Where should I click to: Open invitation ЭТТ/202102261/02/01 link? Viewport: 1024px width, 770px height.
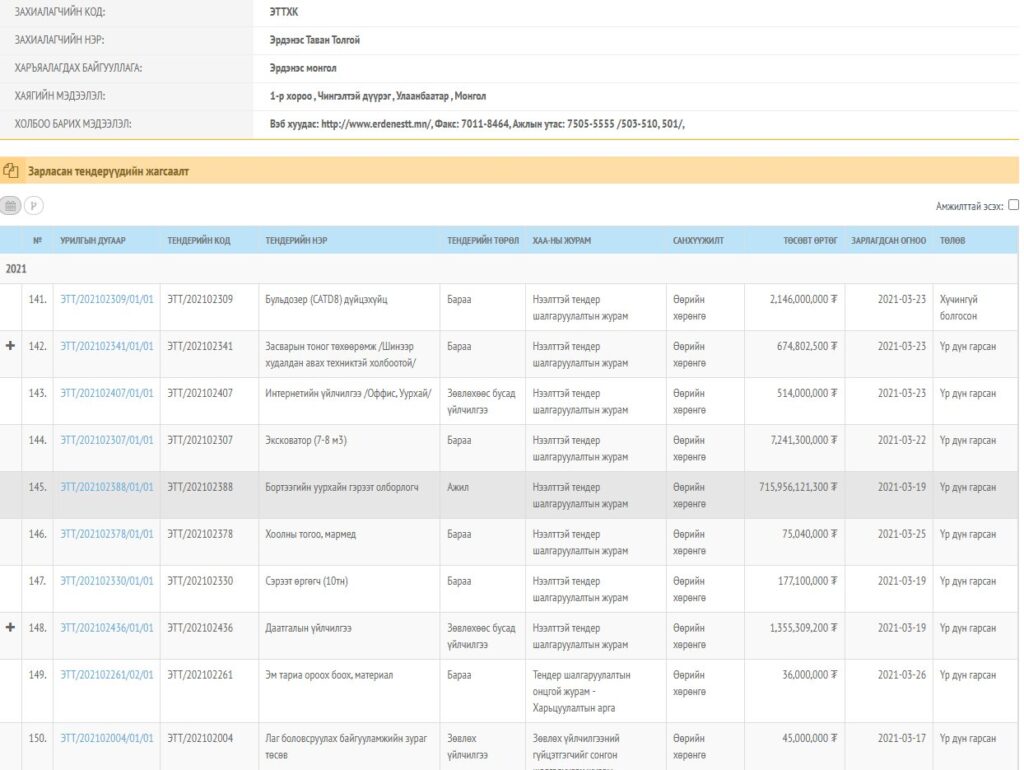[x=107, y=675]
